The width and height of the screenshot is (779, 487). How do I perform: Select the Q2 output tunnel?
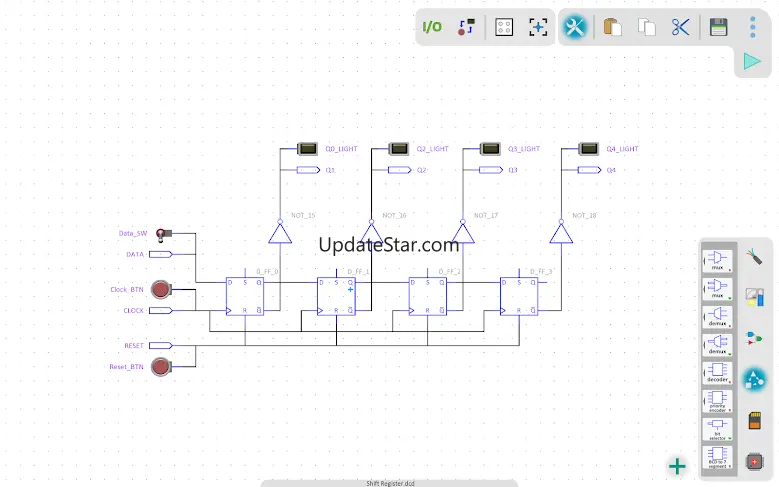point(400,170)
